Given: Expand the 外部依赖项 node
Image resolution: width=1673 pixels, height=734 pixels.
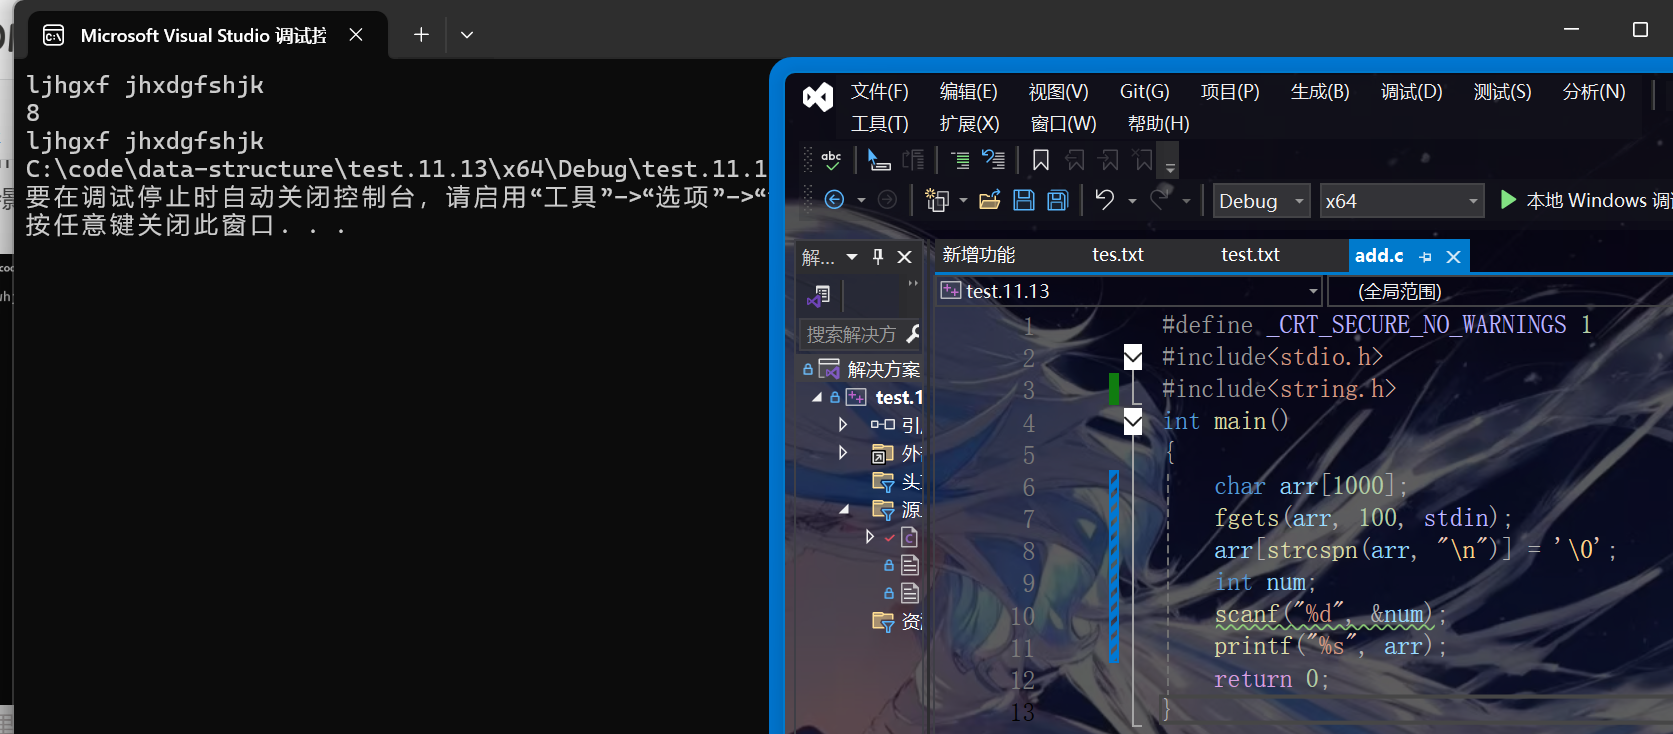Looking at the screenshot, I should (843, 452).
